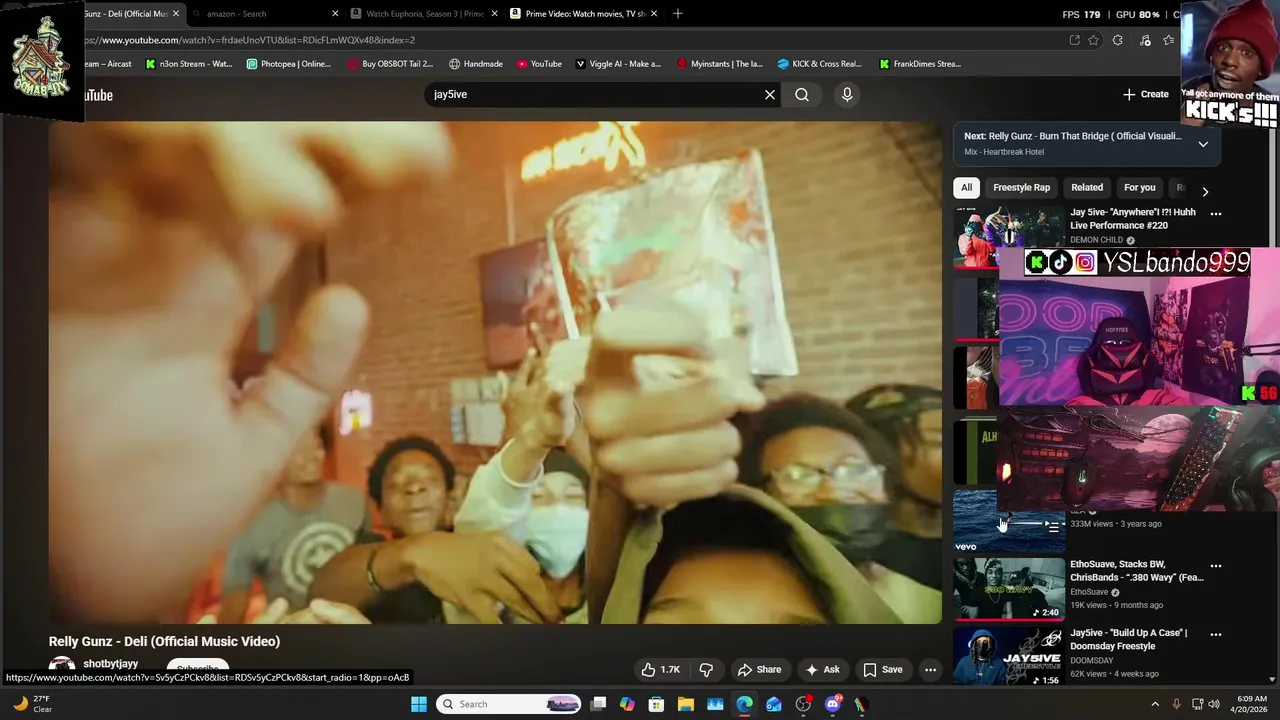Open browser extensions puzzle icon
The width and height of the screenshot is (1280, 720).
pyautogui.click(x=1118, y=40)
